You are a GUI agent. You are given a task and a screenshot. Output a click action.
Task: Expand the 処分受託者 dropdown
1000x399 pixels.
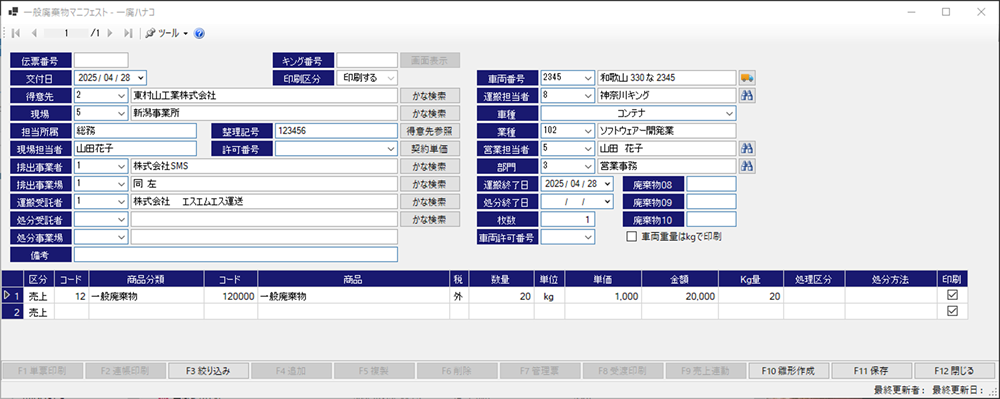[x=122, y=219]
